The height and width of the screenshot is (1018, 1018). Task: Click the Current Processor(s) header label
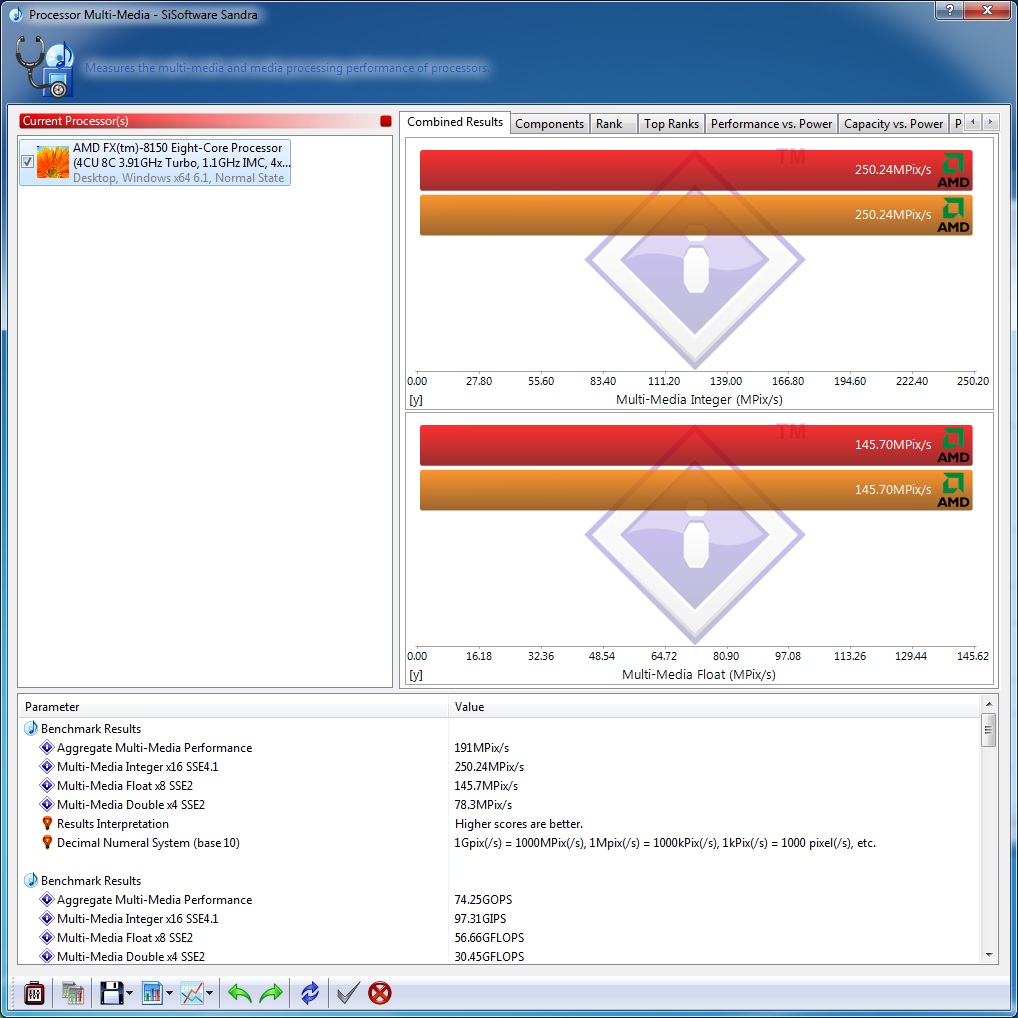tap(75, 121)
